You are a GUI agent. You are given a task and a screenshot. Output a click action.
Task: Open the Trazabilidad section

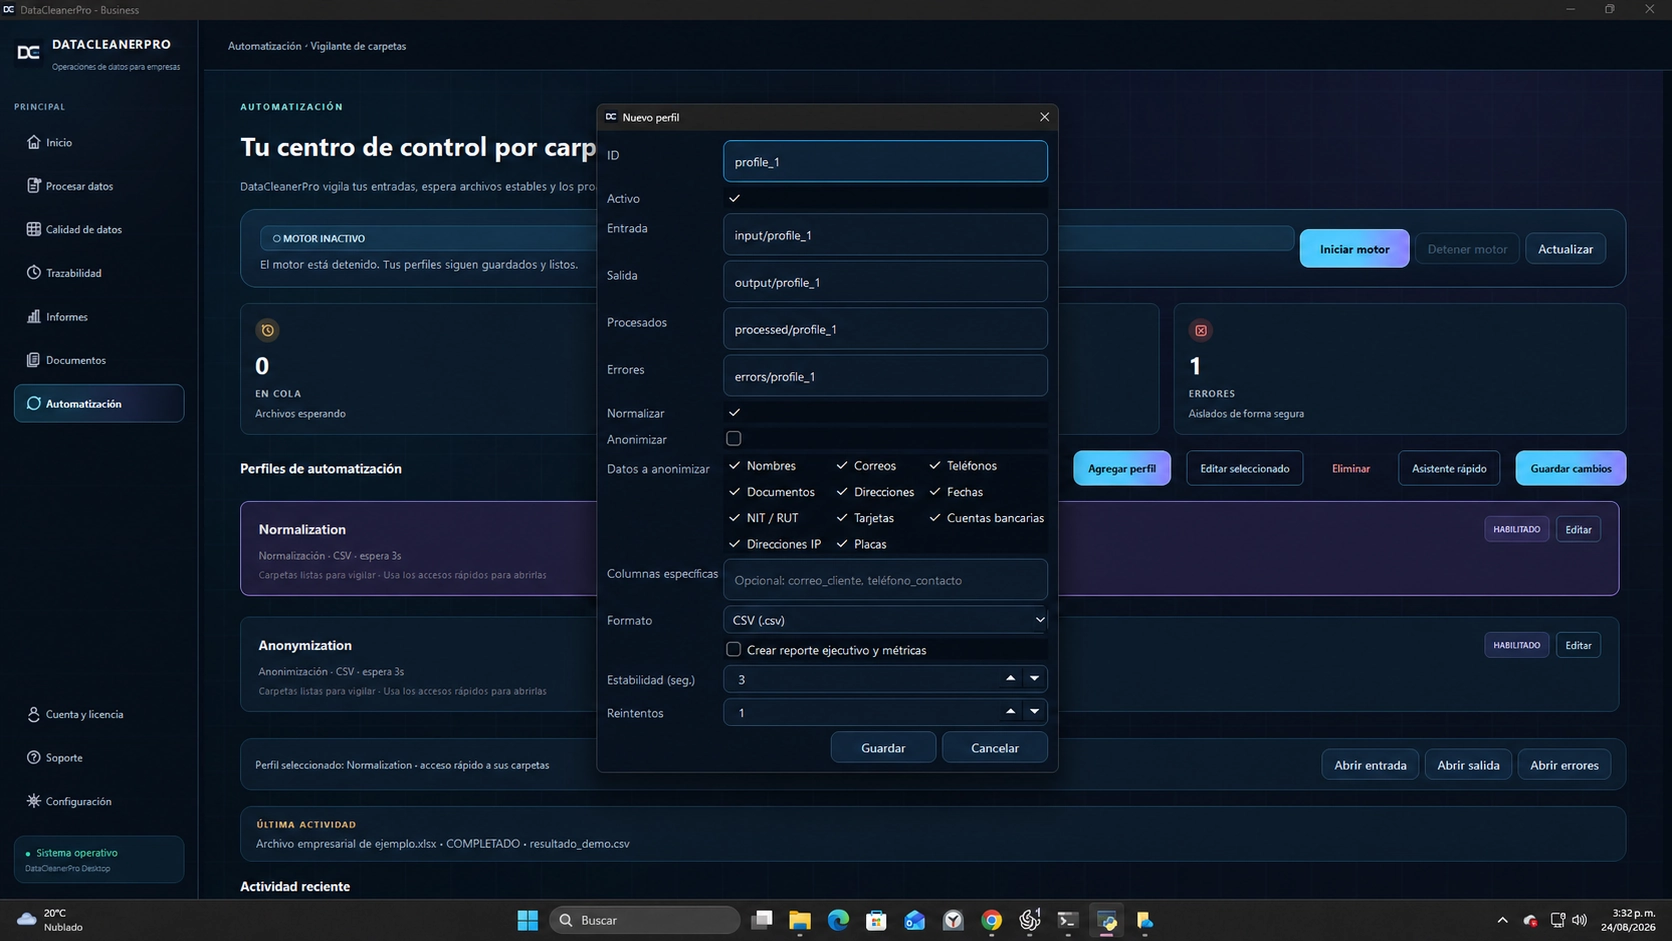coord(99,273)
